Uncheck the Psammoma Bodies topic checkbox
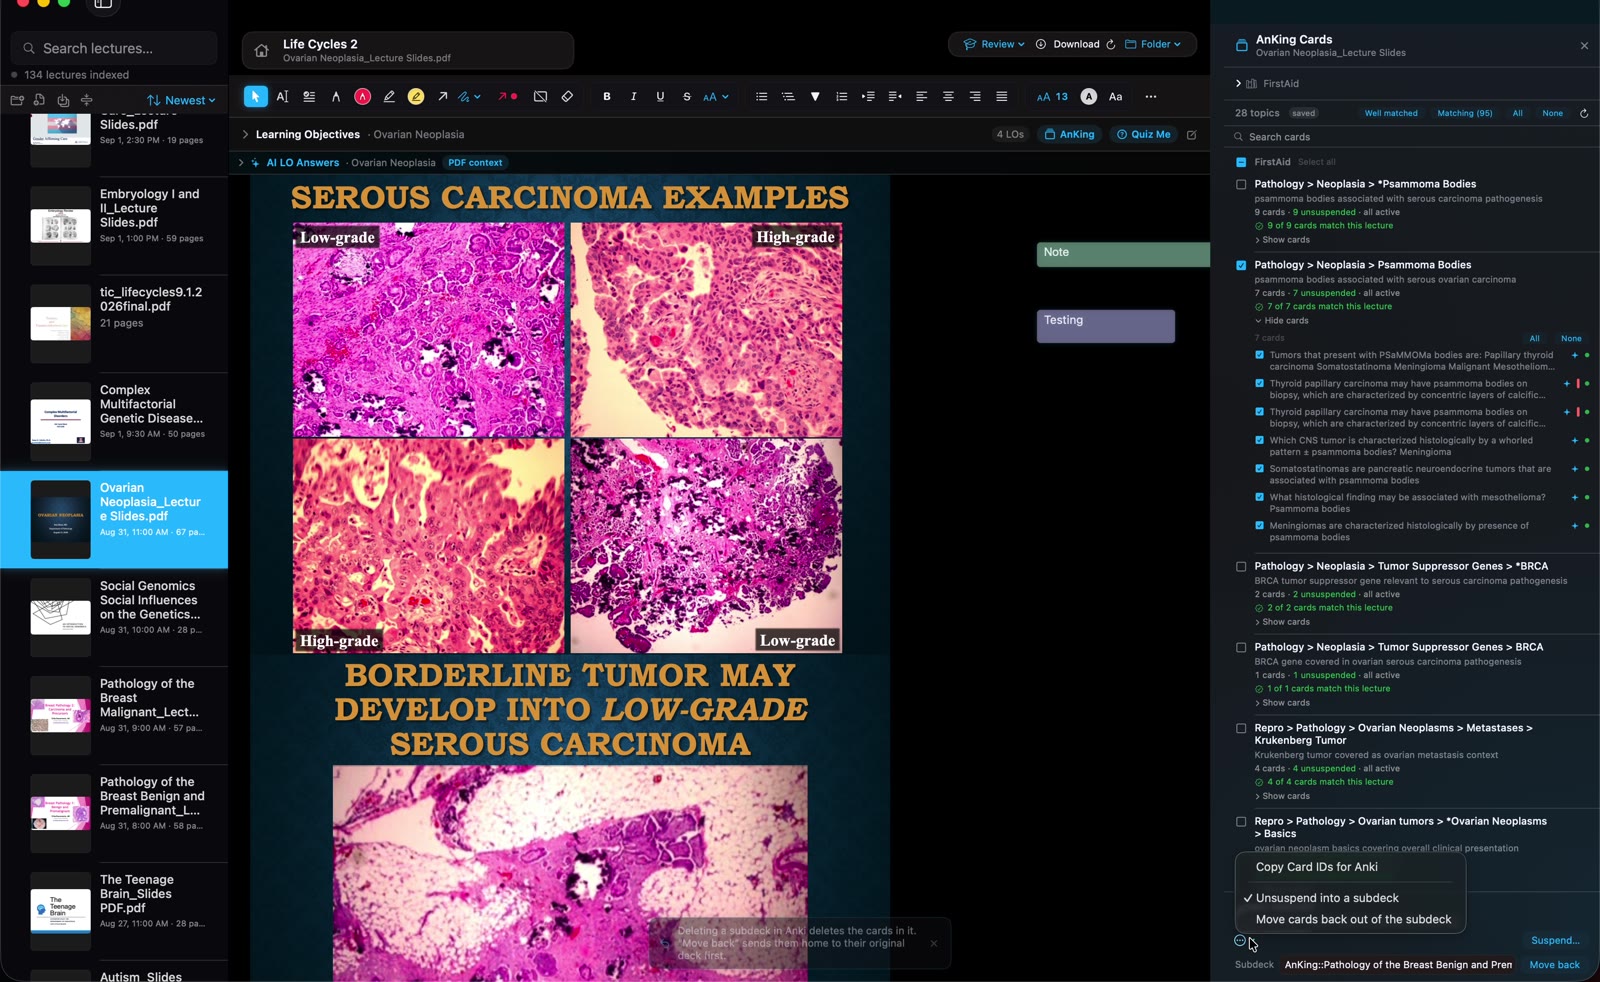Screen dimensions: 1600x982 tap(1241, 265)
